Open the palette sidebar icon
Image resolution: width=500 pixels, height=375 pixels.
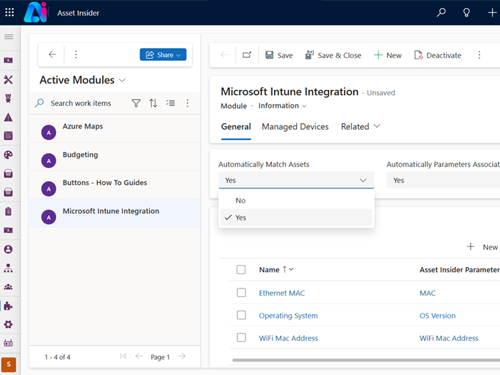tap(8, 155)
